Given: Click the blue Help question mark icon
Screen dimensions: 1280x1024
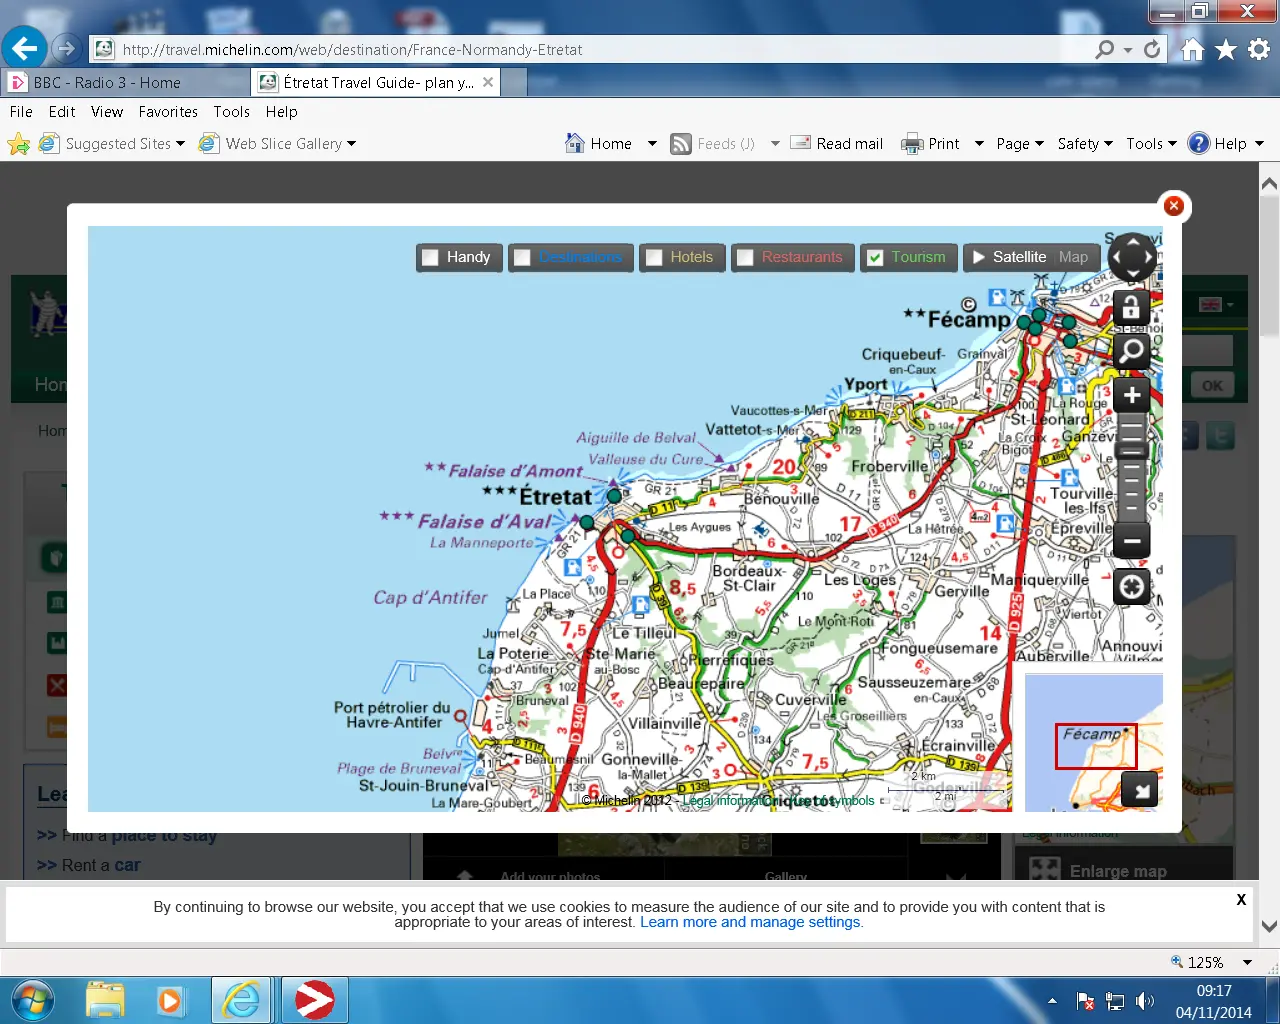Looking at the screenshot, I should click(x=1198, y=144).
